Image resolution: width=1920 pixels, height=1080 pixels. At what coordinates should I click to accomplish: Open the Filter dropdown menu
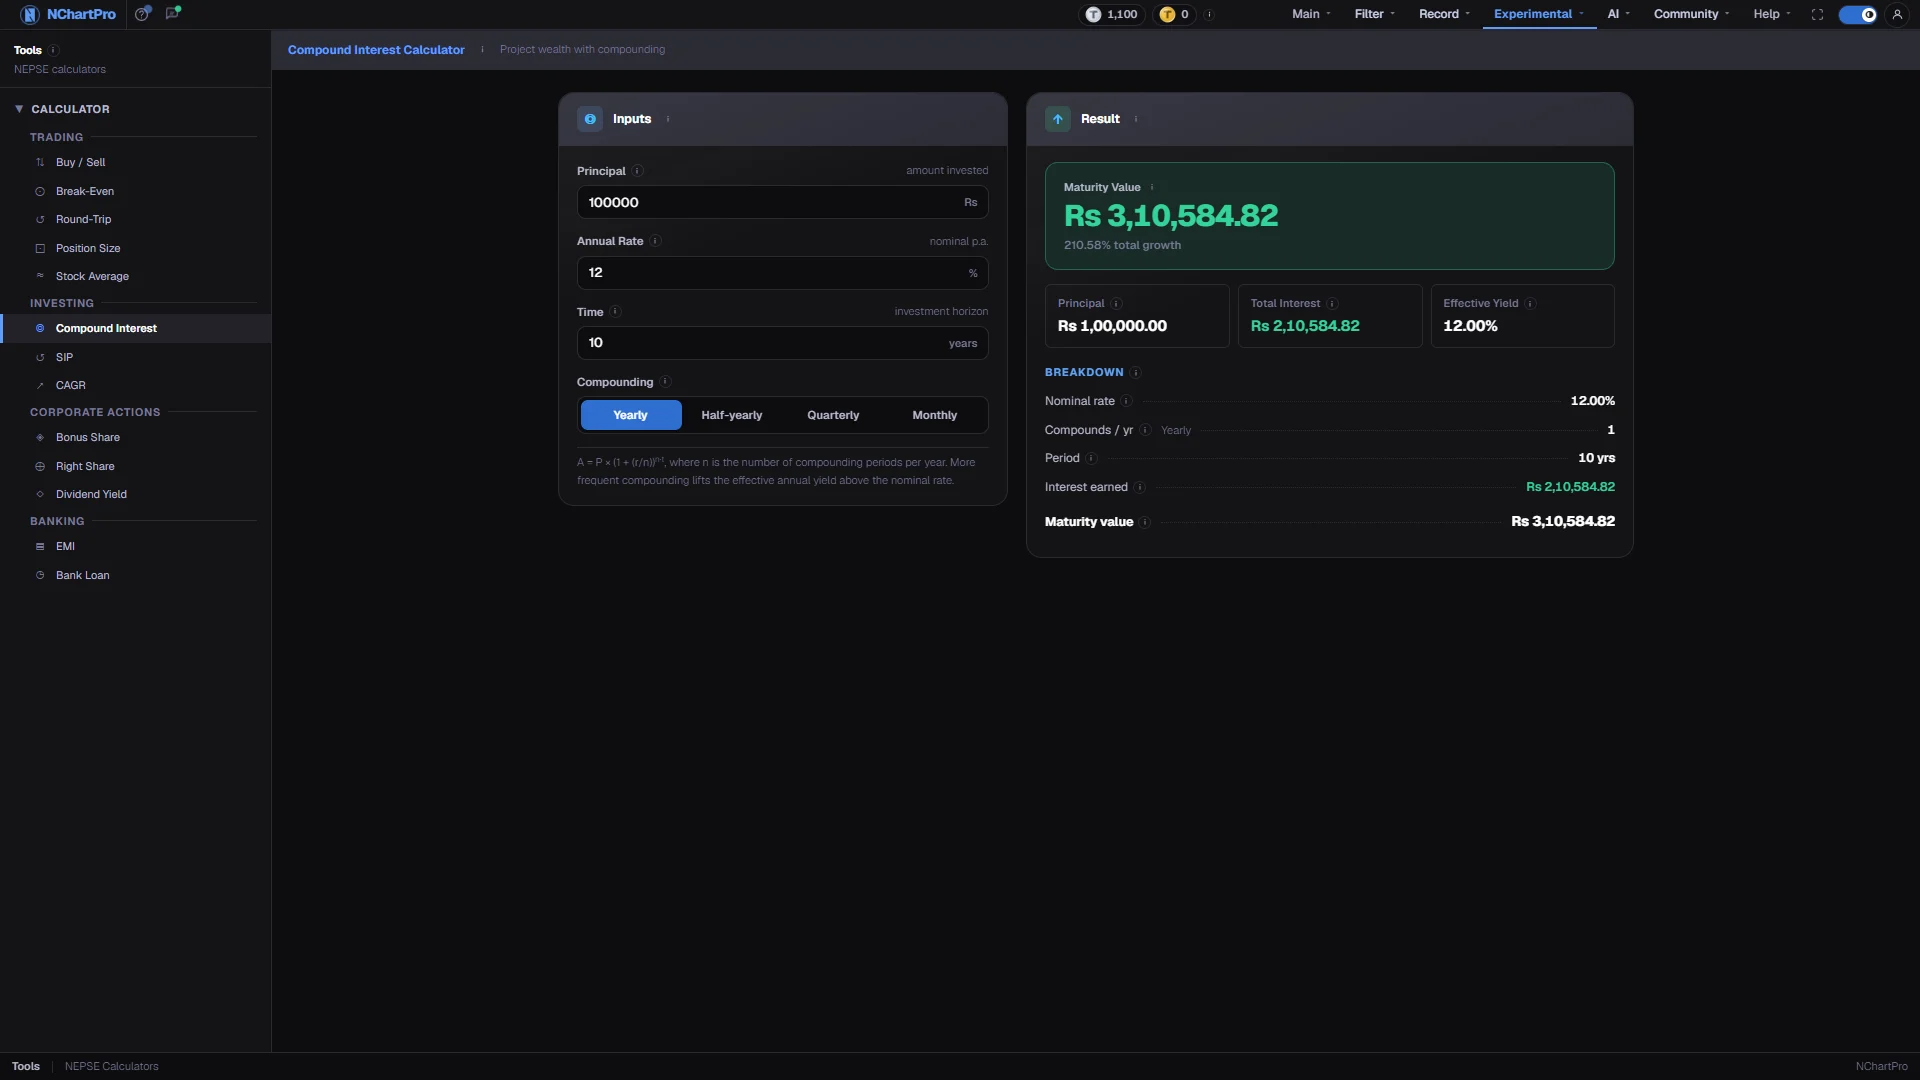click(1375, 14)
